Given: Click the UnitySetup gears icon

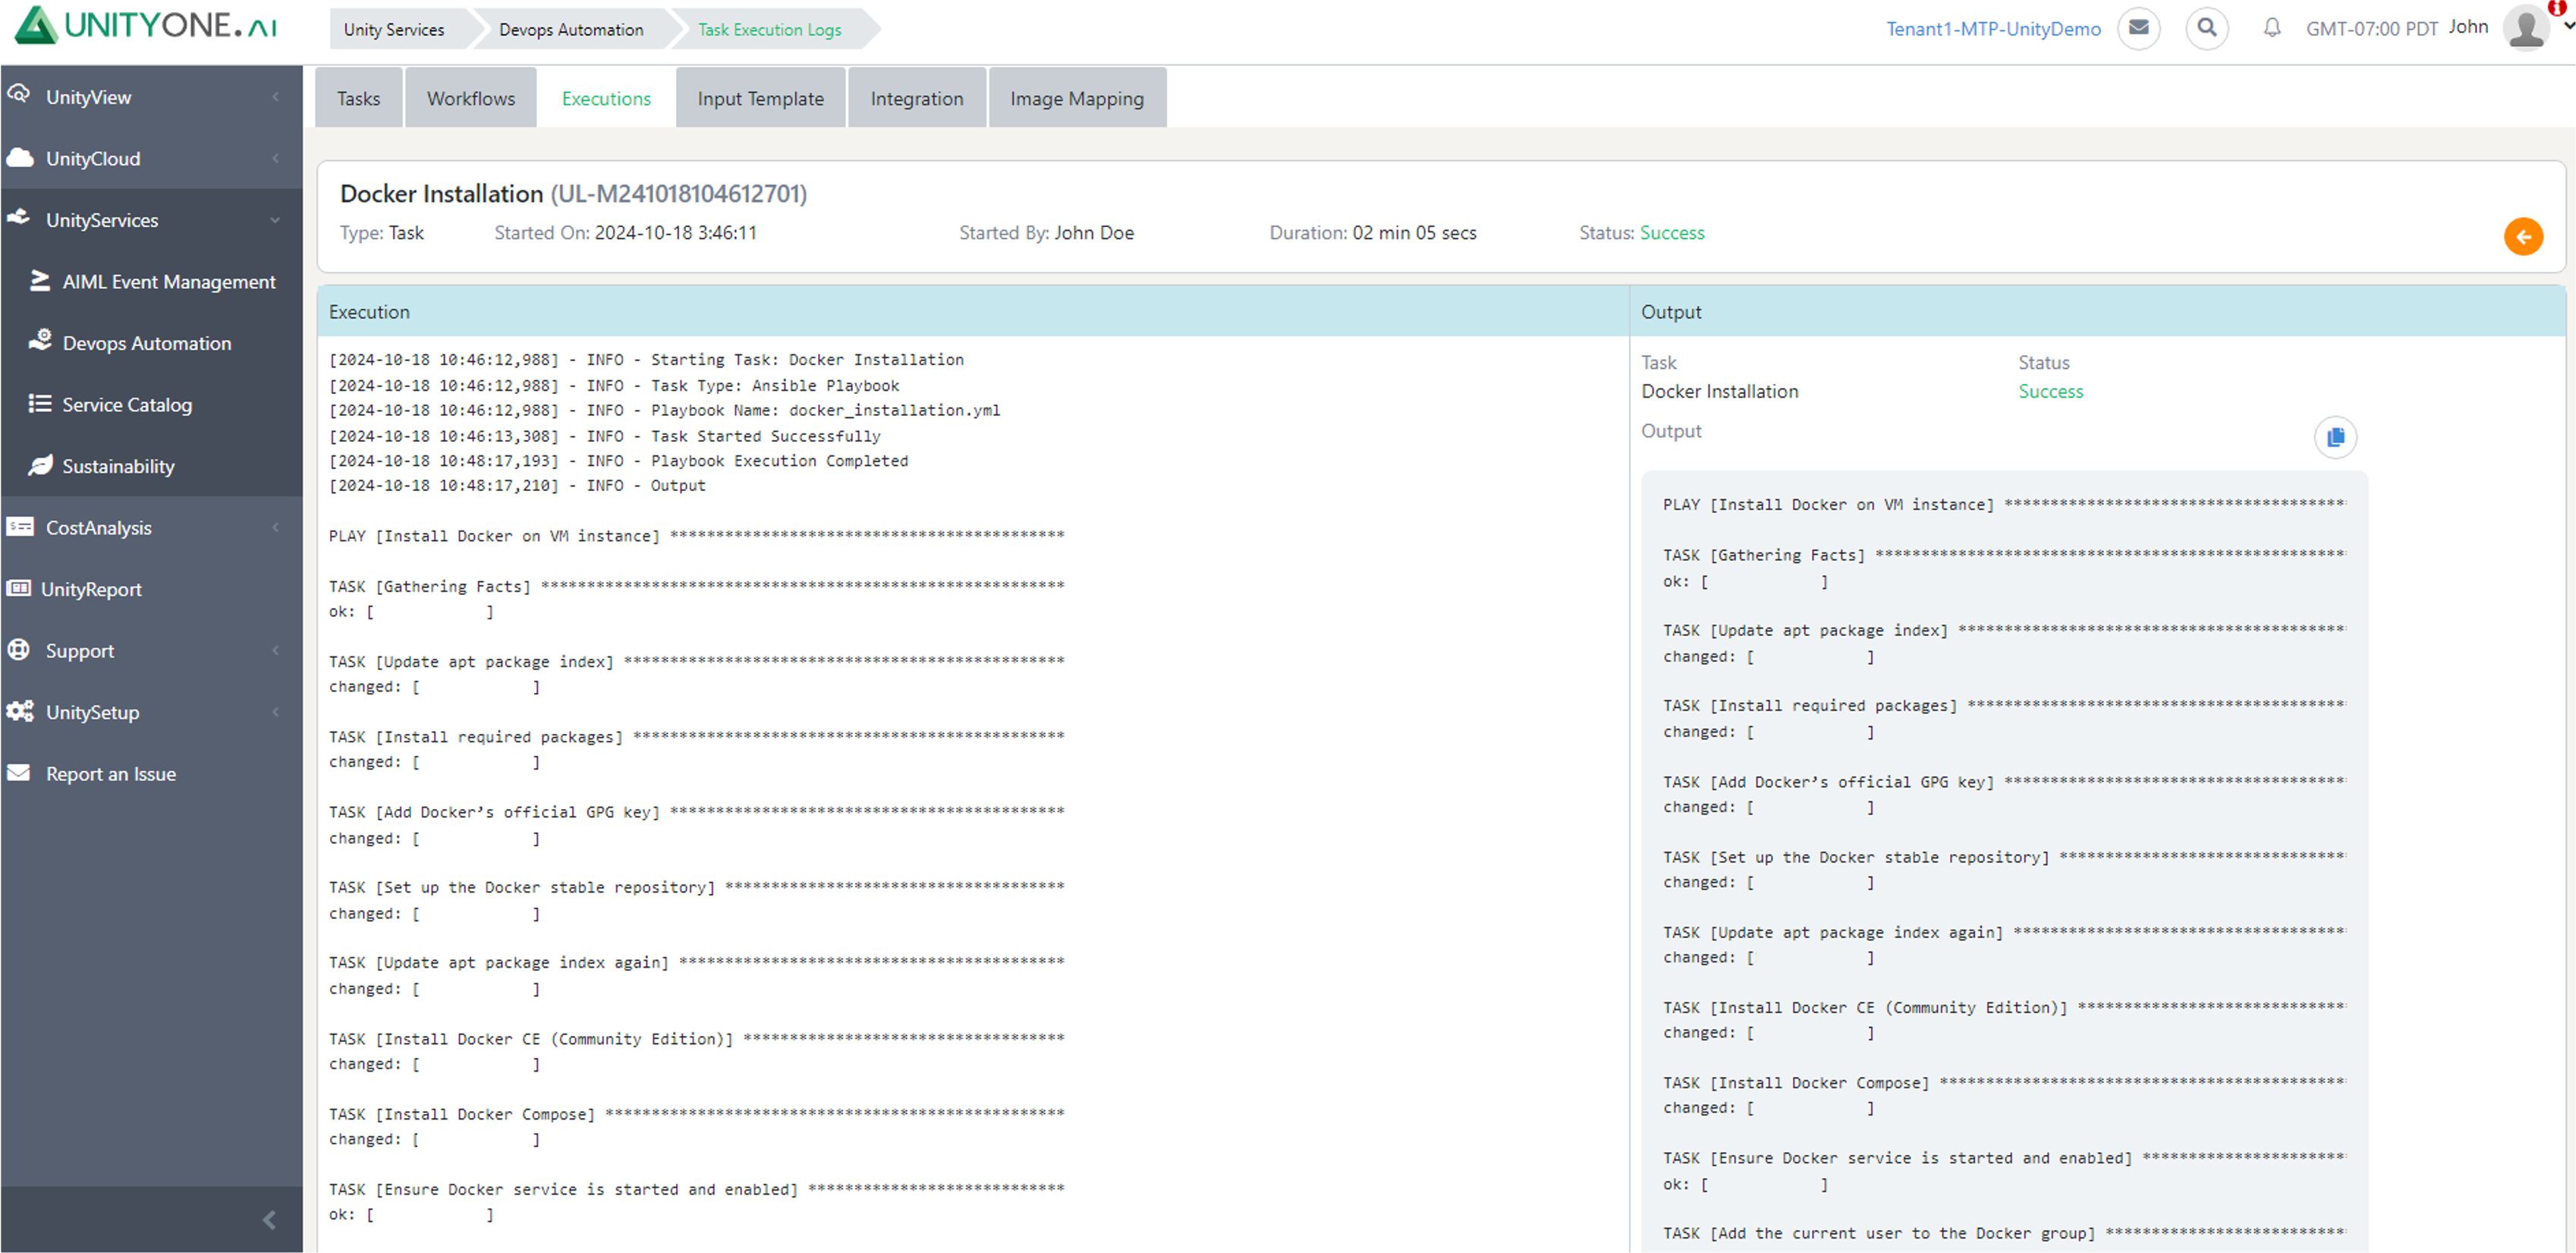Looking at the screenshot, I should tap(20, 711).
